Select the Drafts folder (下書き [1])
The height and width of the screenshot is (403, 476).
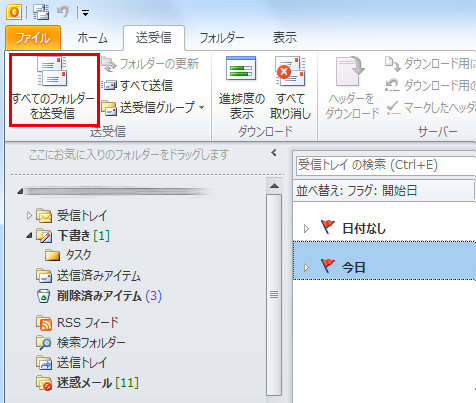coord(83,236)
